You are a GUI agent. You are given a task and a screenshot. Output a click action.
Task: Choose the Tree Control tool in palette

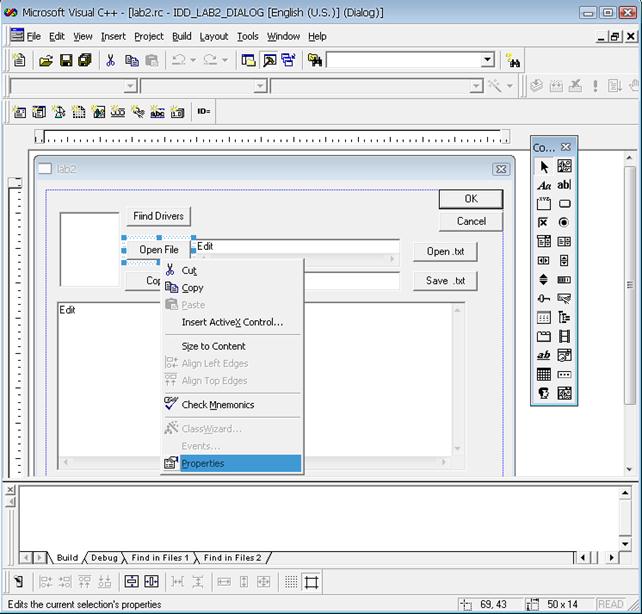564,318
